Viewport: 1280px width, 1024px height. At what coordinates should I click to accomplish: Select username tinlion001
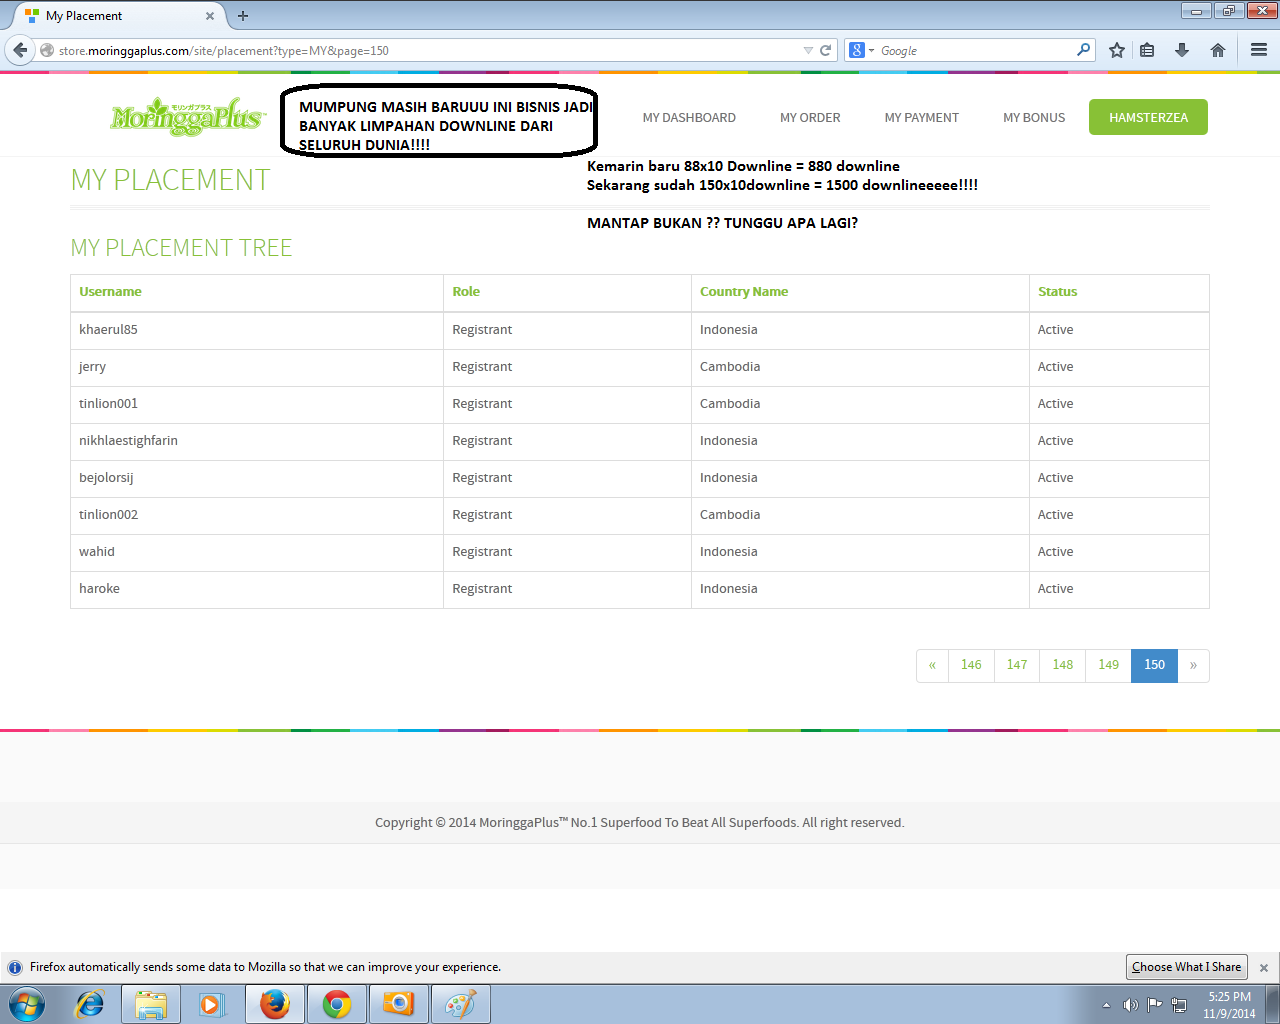(x=108, y=404)
